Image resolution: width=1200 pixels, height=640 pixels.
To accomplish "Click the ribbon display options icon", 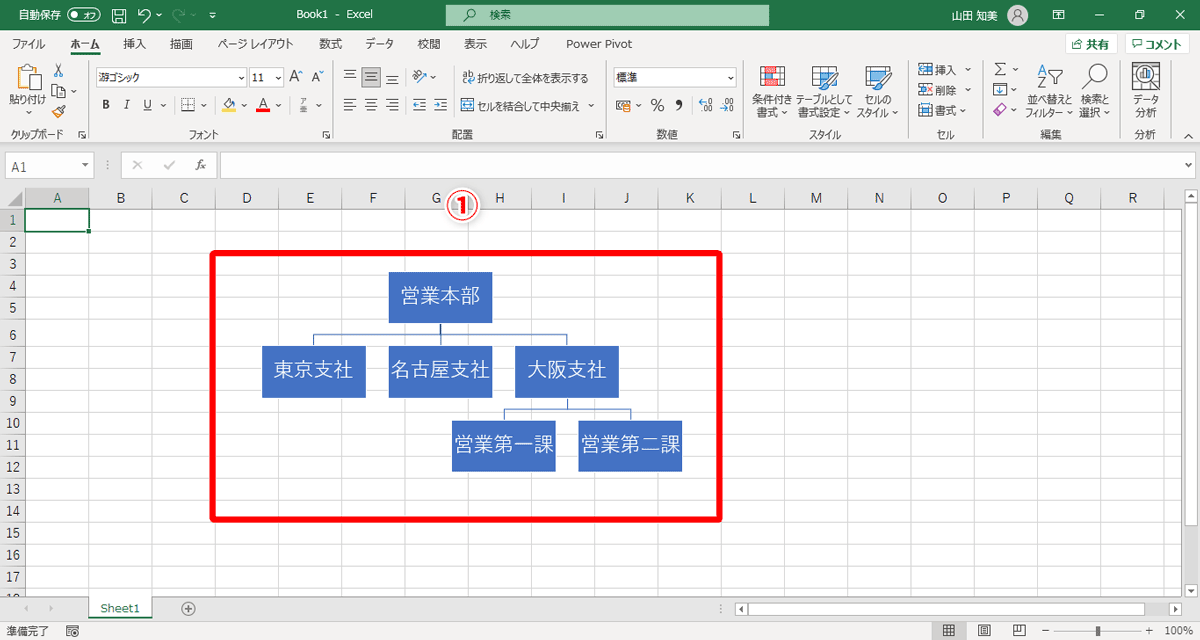I will point(1058,15).
